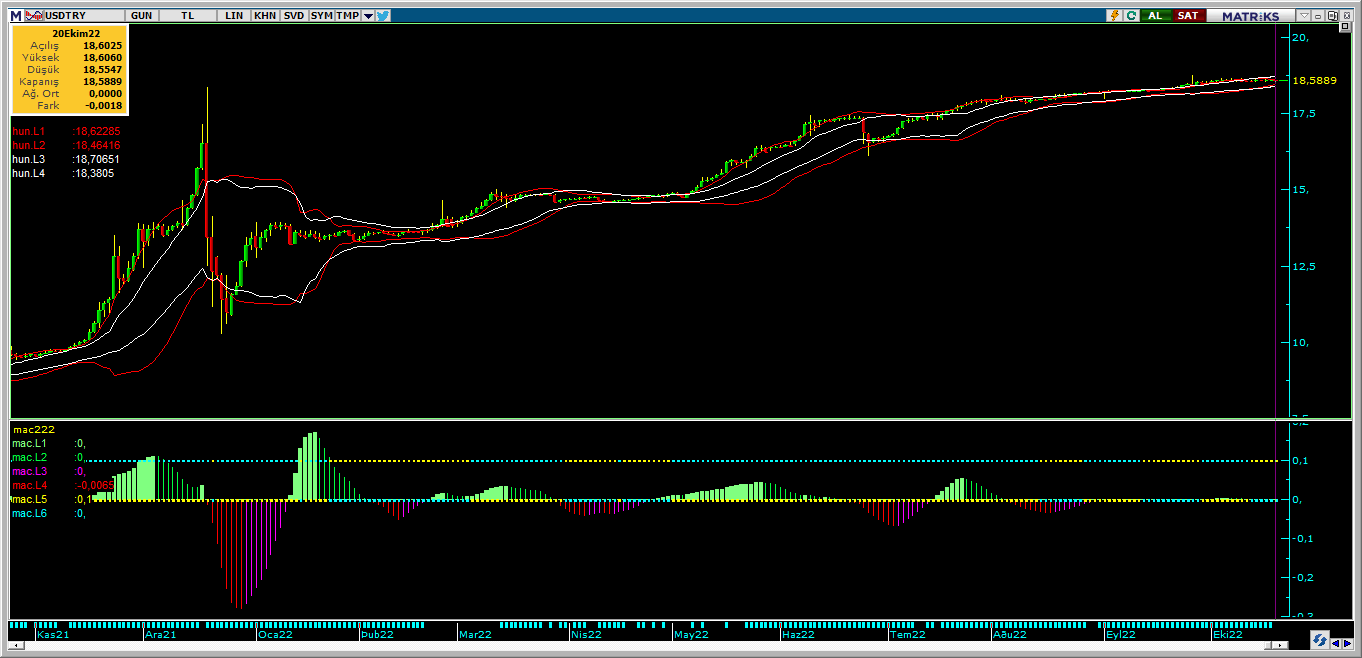
Task: Click the Matriks M logo icon
Action: coord(16,16)
